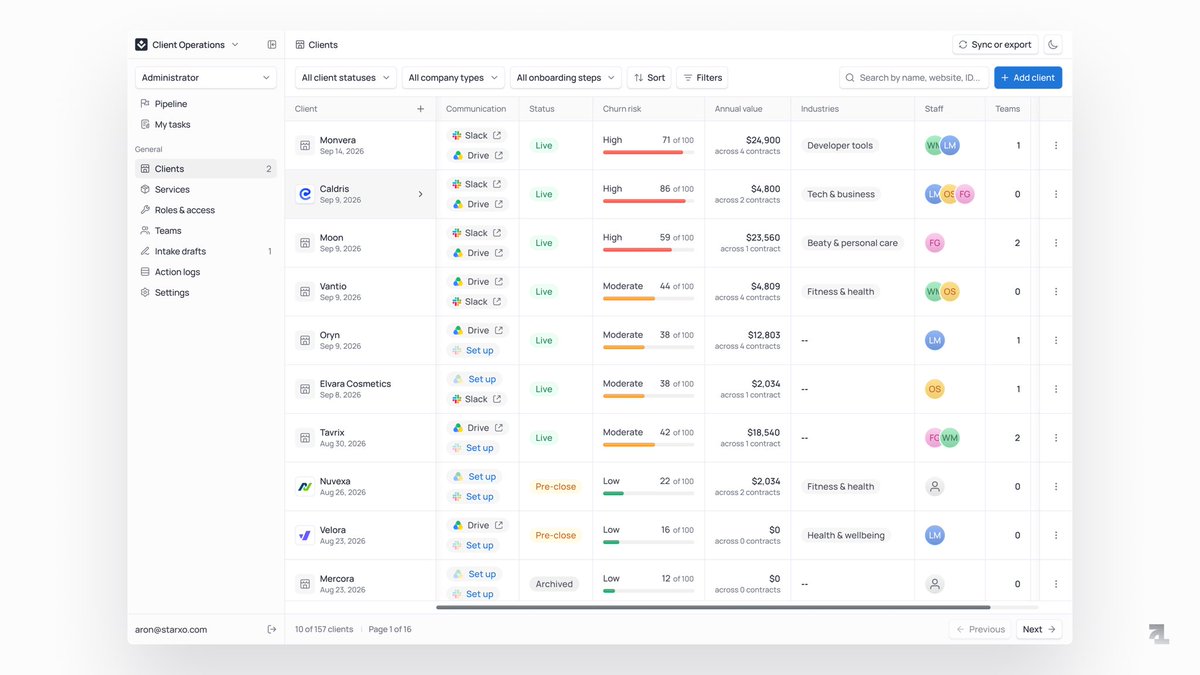Click Set up Drive for Elvara Cosmetics
Screen dimensions: 1200x675
click(x=475, y=380)
